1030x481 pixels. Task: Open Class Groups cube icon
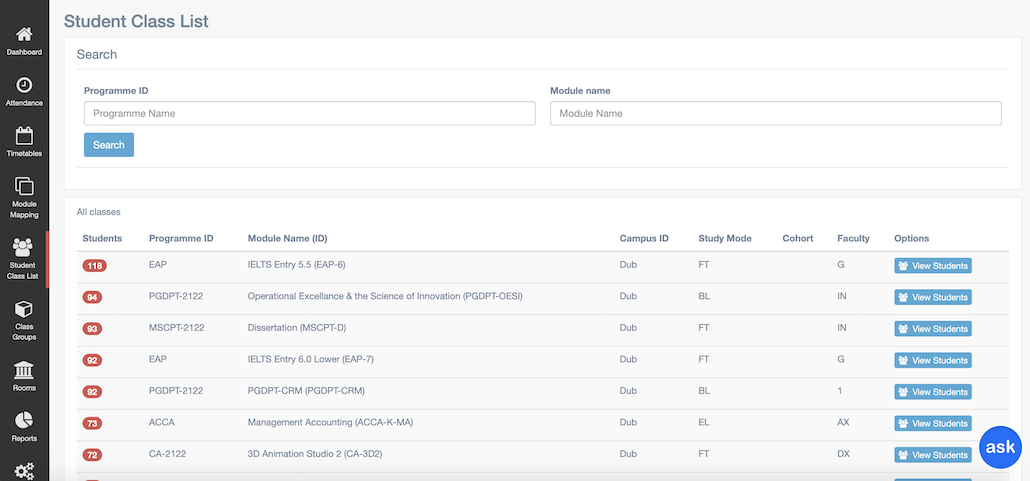pyautogui.click(x=24, y=309)
